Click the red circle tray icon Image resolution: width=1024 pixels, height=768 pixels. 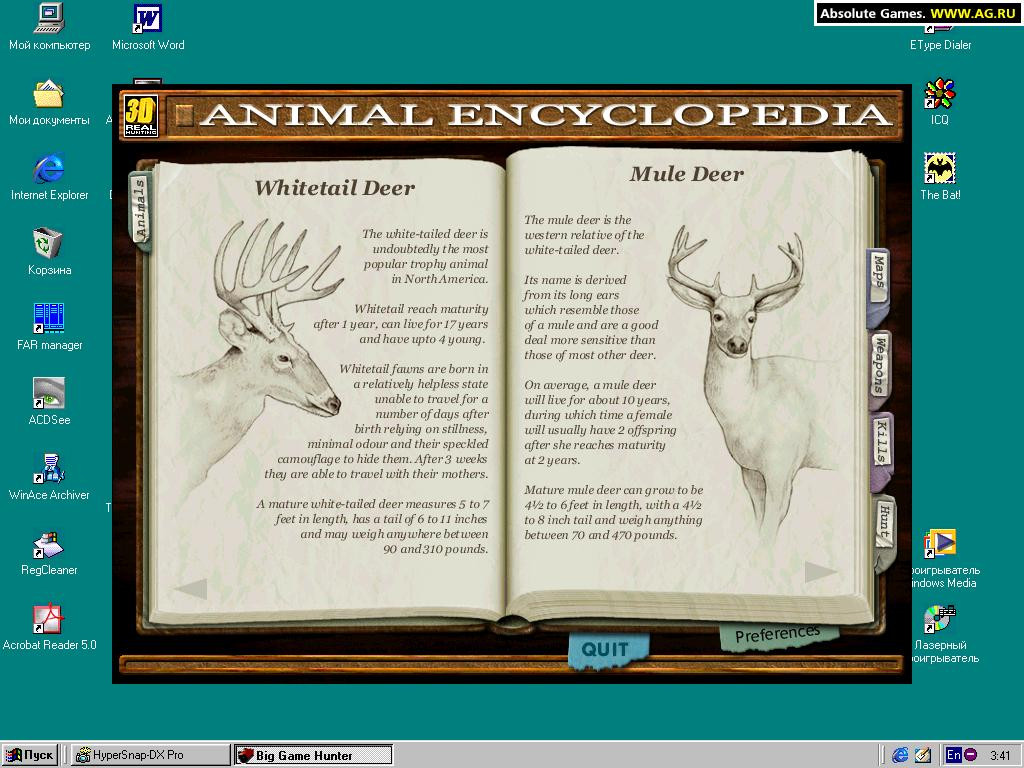click(x=970, y=755)
